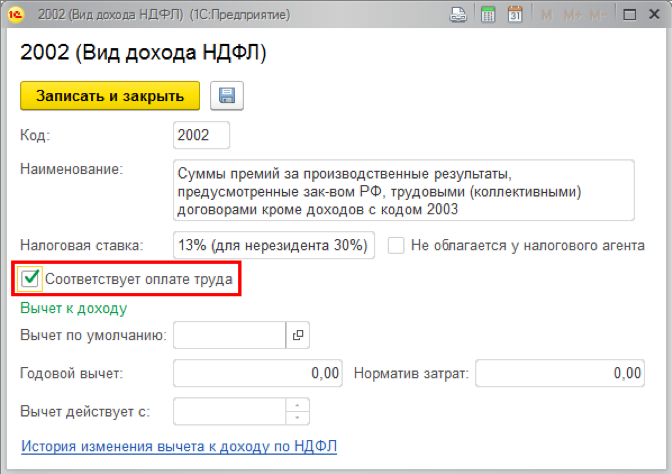Decrease 'Вычет действует с' value with down arrow
672x474 pixels.
[297, 418]
